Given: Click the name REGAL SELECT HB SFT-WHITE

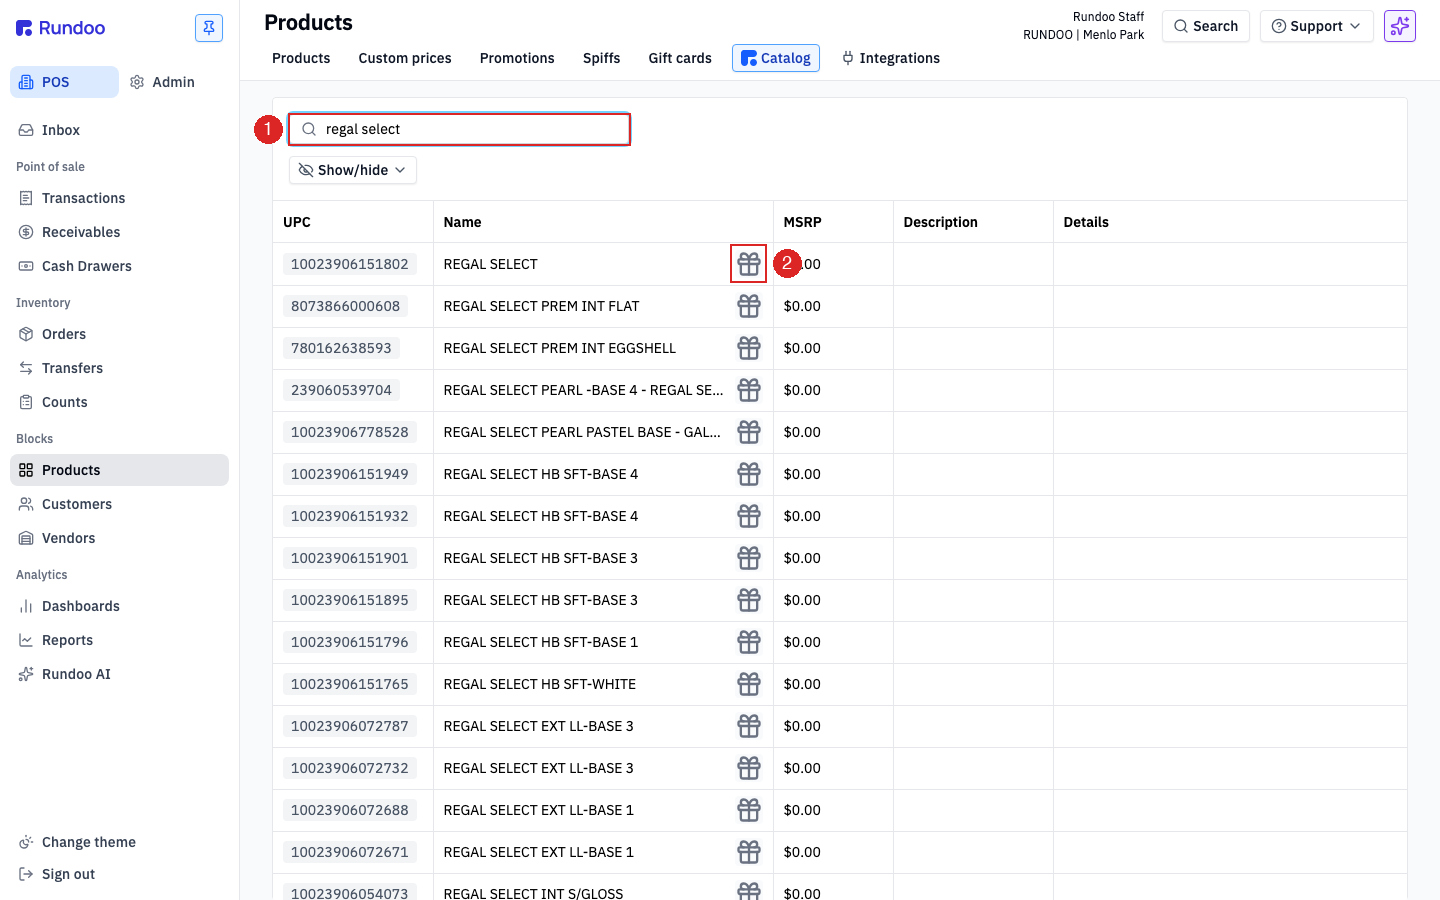Looking at the screenshot, I should (540, 684).
